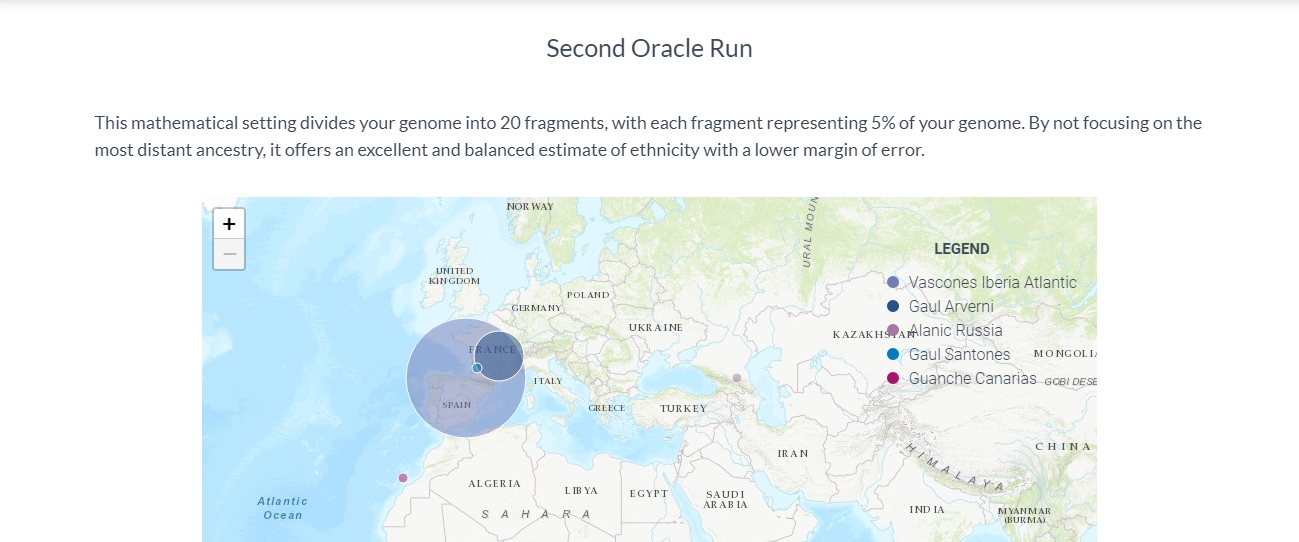Select 'Vascones Iberia Atlantic' legend label

tap(993, 282)
